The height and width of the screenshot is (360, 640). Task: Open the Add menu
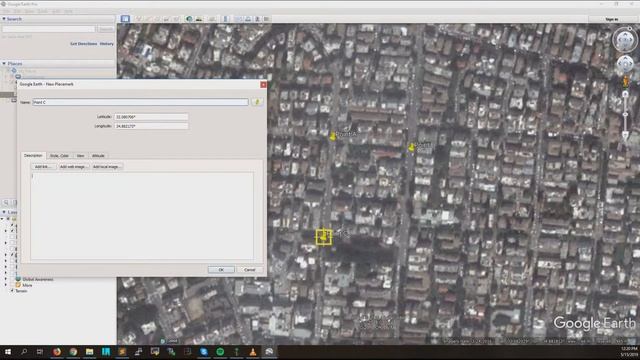point(56,11)
